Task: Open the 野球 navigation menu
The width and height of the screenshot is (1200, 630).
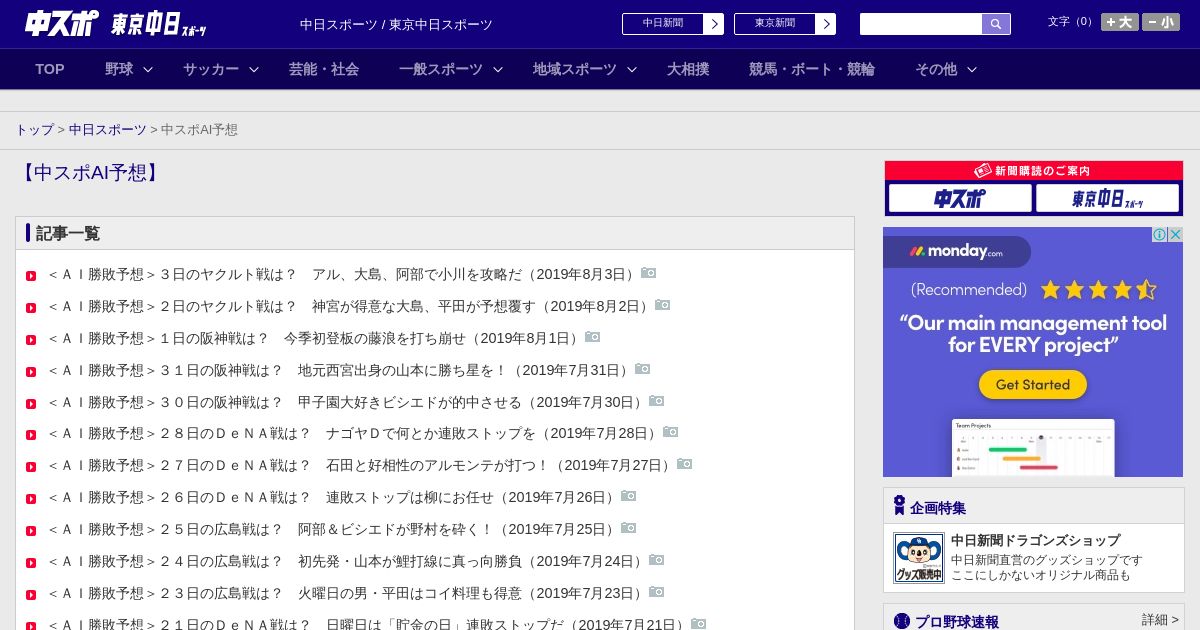Action: 119,69
